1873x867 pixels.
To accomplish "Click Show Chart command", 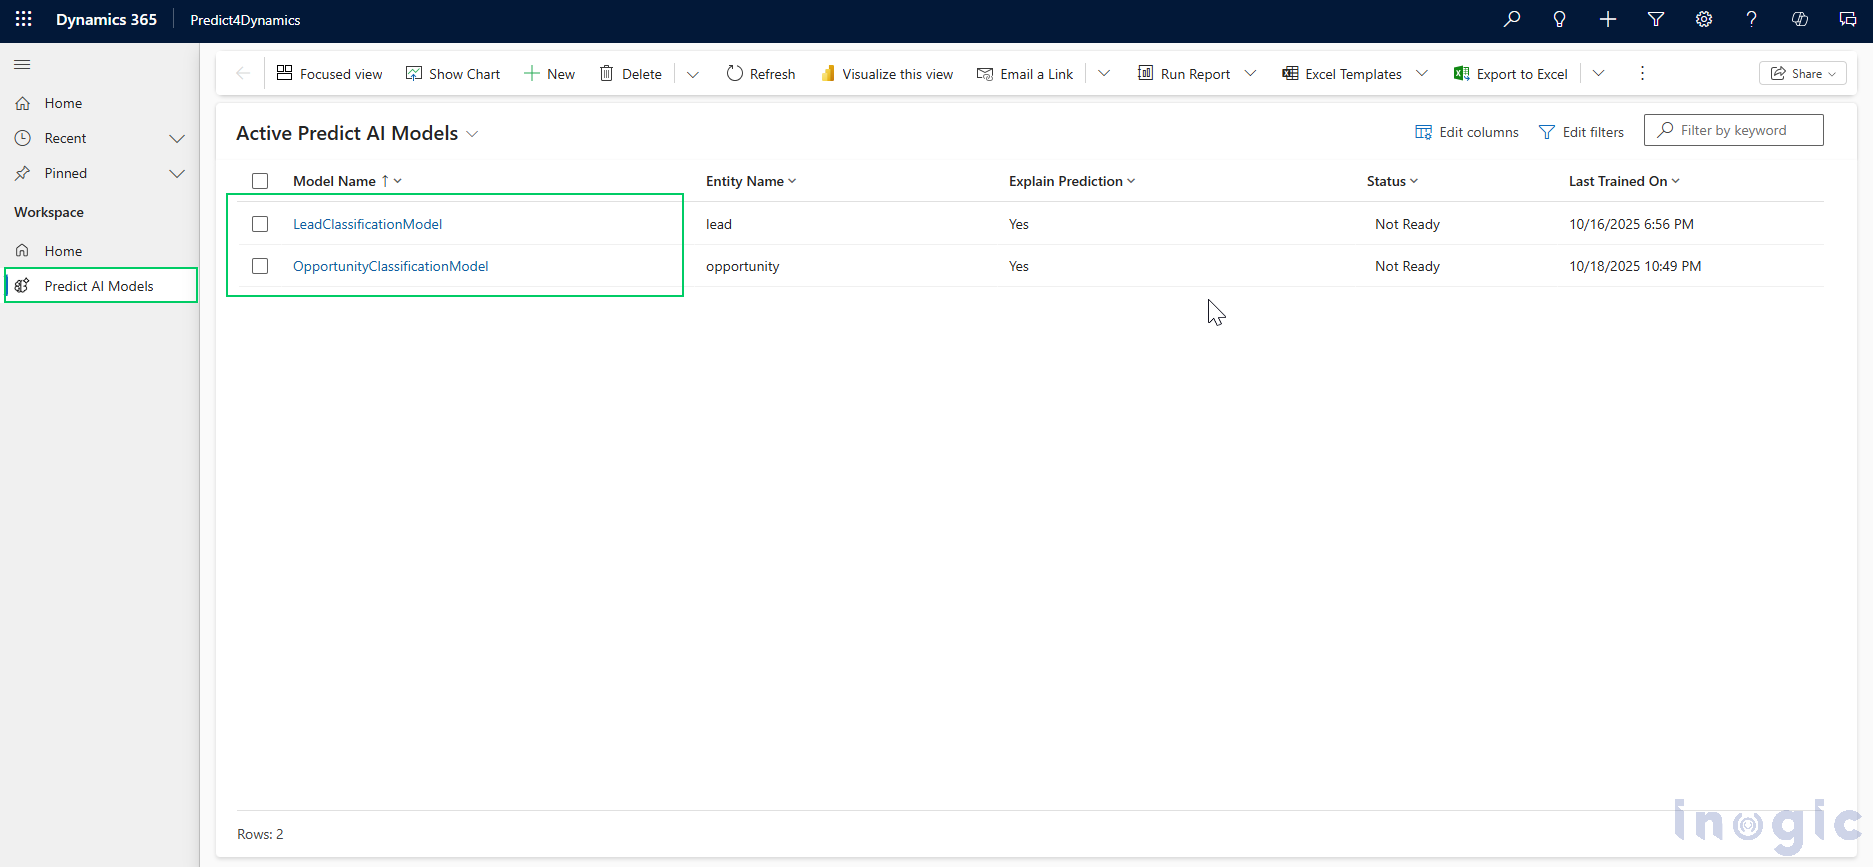I will [x=453, y=74].
